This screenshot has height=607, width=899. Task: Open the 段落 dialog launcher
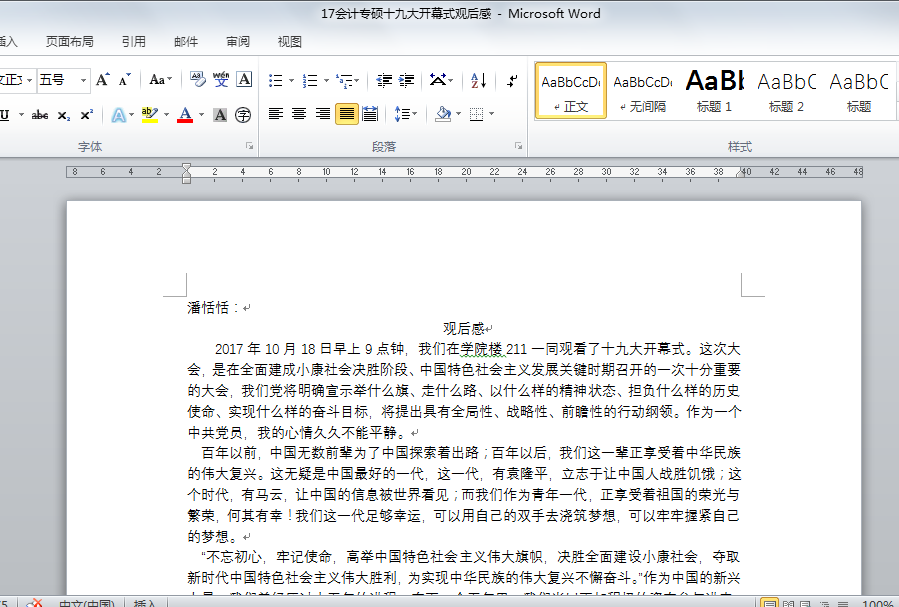518,147
